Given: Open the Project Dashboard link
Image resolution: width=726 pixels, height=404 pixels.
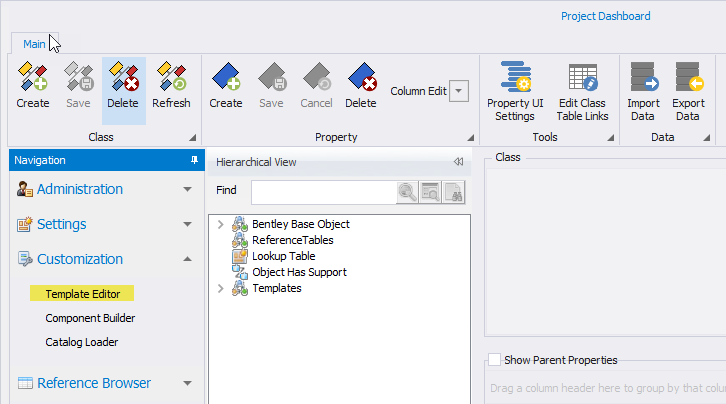Looking at the screenshot, I should point(606,16).
